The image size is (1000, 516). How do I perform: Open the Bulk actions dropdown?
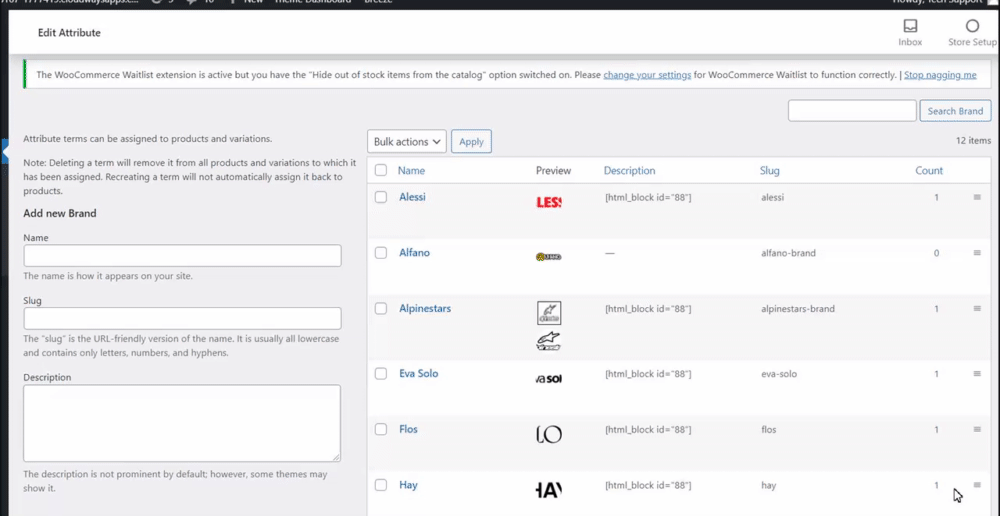point(407,142)
